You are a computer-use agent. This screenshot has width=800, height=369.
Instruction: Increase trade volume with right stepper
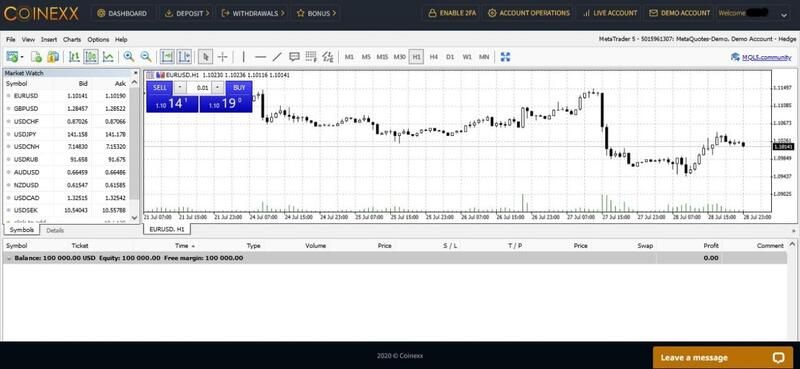pyautogui.click(x=218, y=88)
